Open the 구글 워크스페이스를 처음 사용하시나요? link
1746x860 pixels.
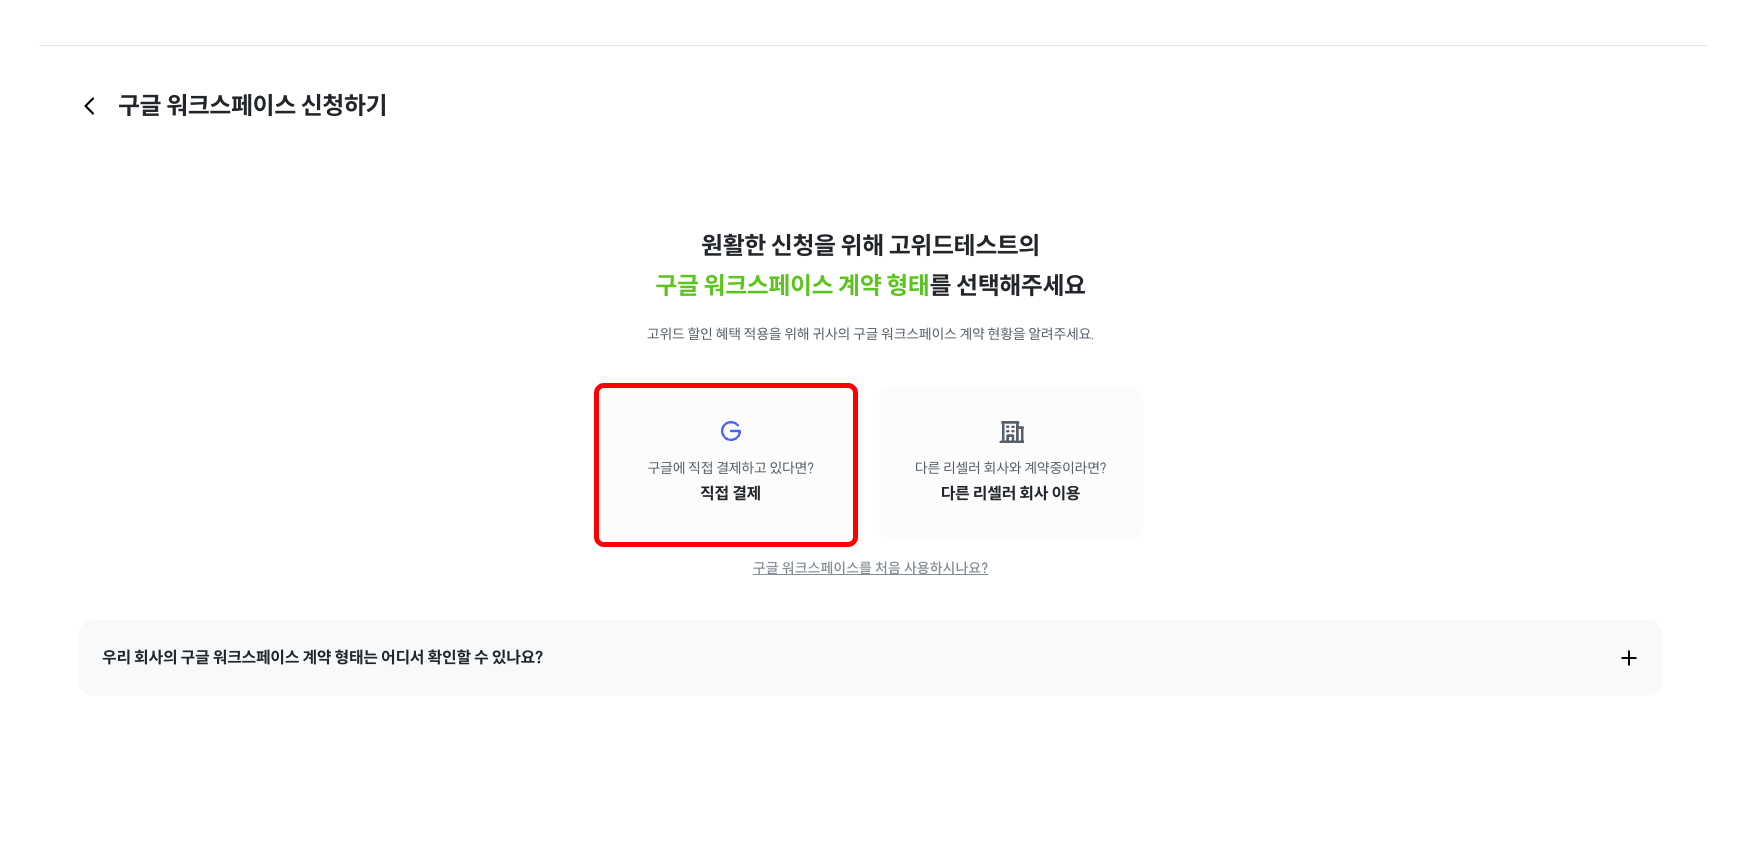tap(870, 568)
